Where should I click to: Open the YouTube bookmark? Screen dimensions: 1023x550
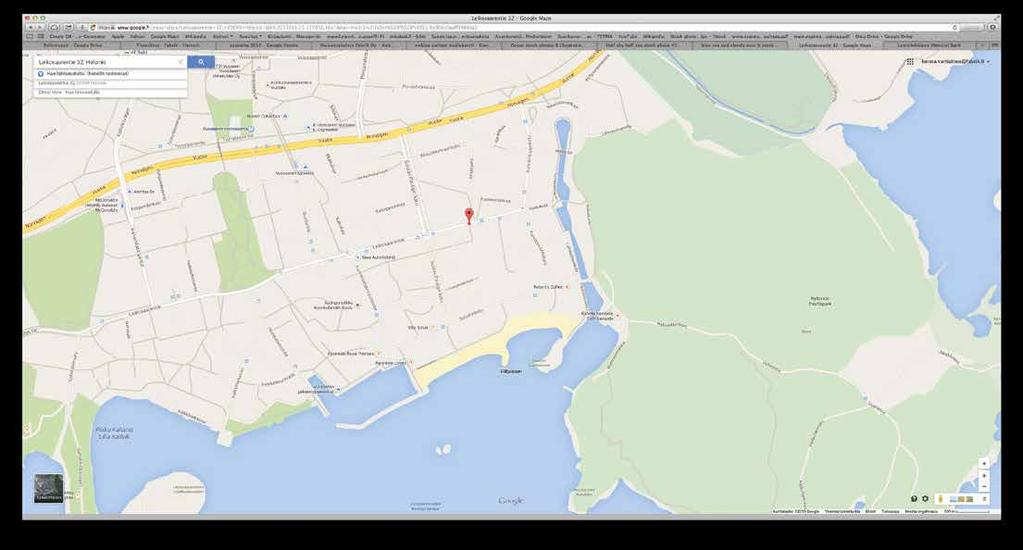point(627,37)
